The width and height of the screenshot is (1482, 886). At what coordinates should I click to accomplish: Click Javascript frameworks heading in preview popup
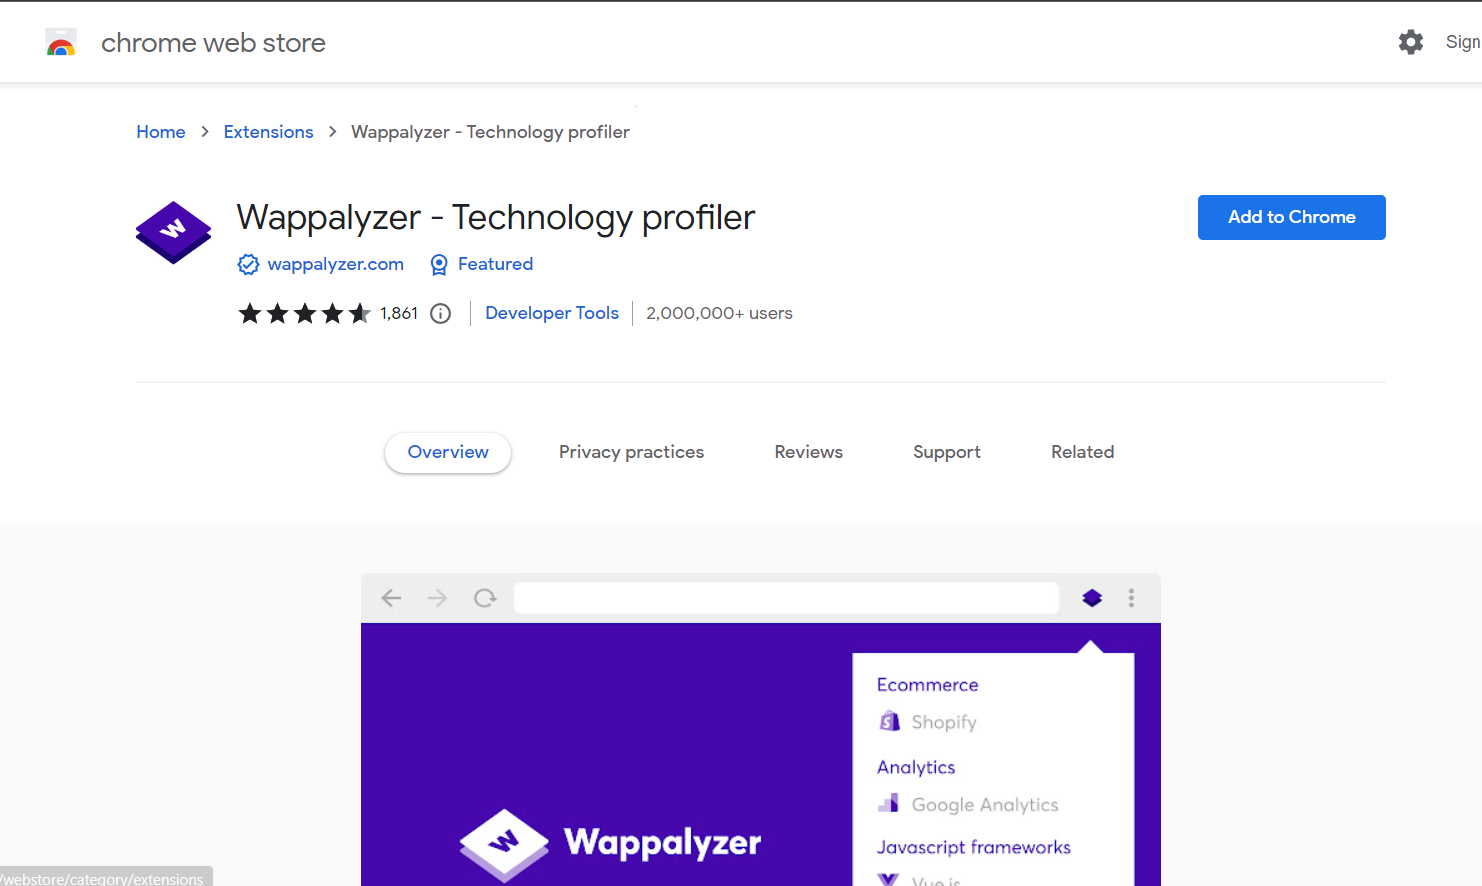[x=973, y=847]
